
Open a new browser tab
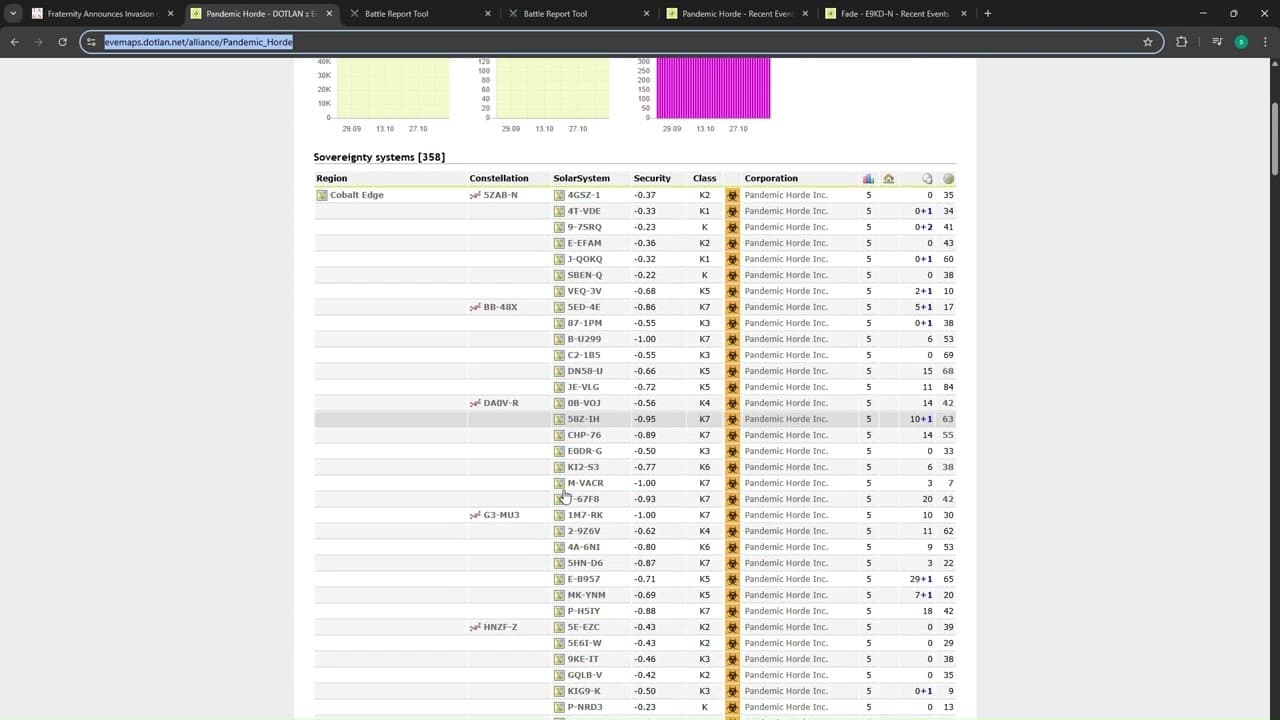pyautogui.click(x=988, y=14)
